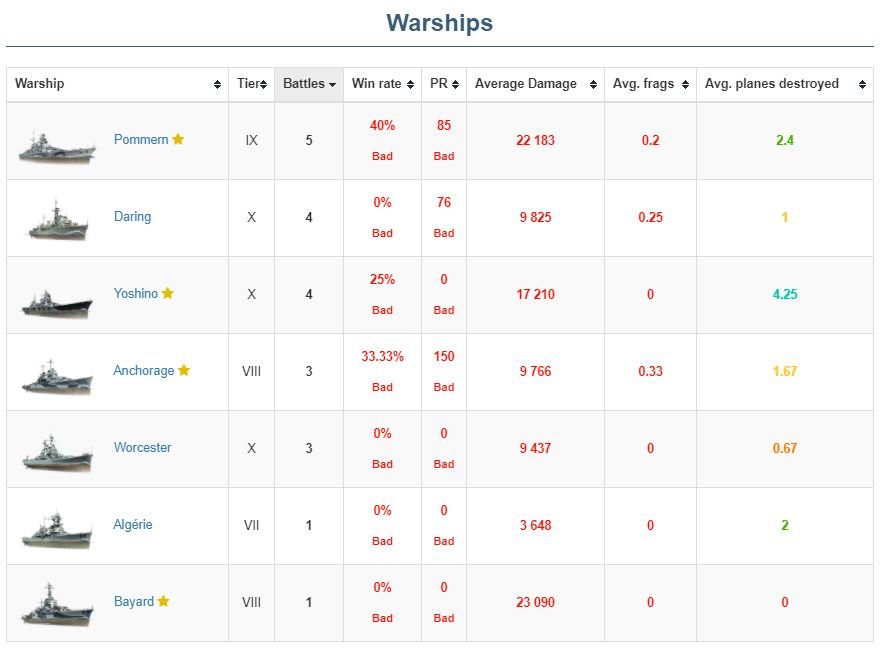883x657 pixels.
Task: Open the Worcester warship link
Action: pyautogui.click(x=142, y=447)
